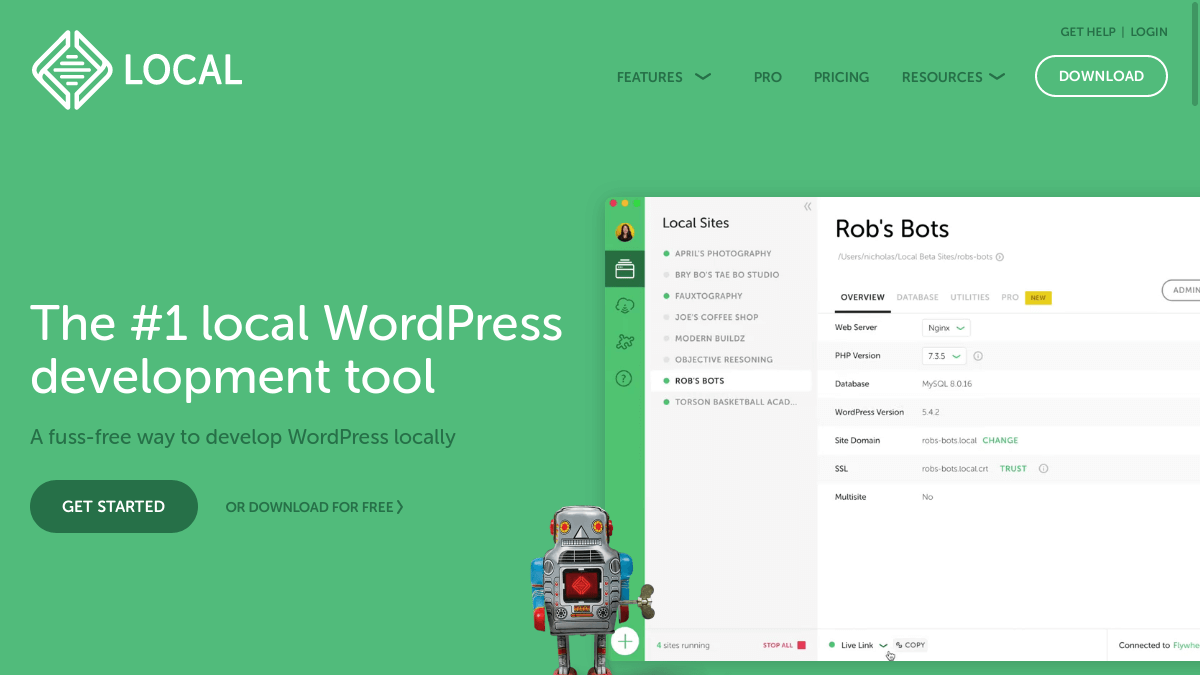Screen dimensions: 1200x675
Task: Click the info icon beside SSL Trust
Action: (x=1043, y=468)
